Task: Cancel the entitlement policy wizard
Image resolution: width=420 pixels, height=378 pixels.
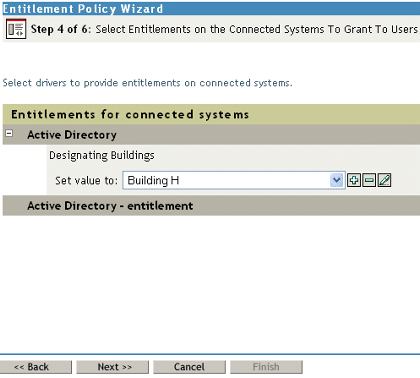Action: [x=189, y=367]
